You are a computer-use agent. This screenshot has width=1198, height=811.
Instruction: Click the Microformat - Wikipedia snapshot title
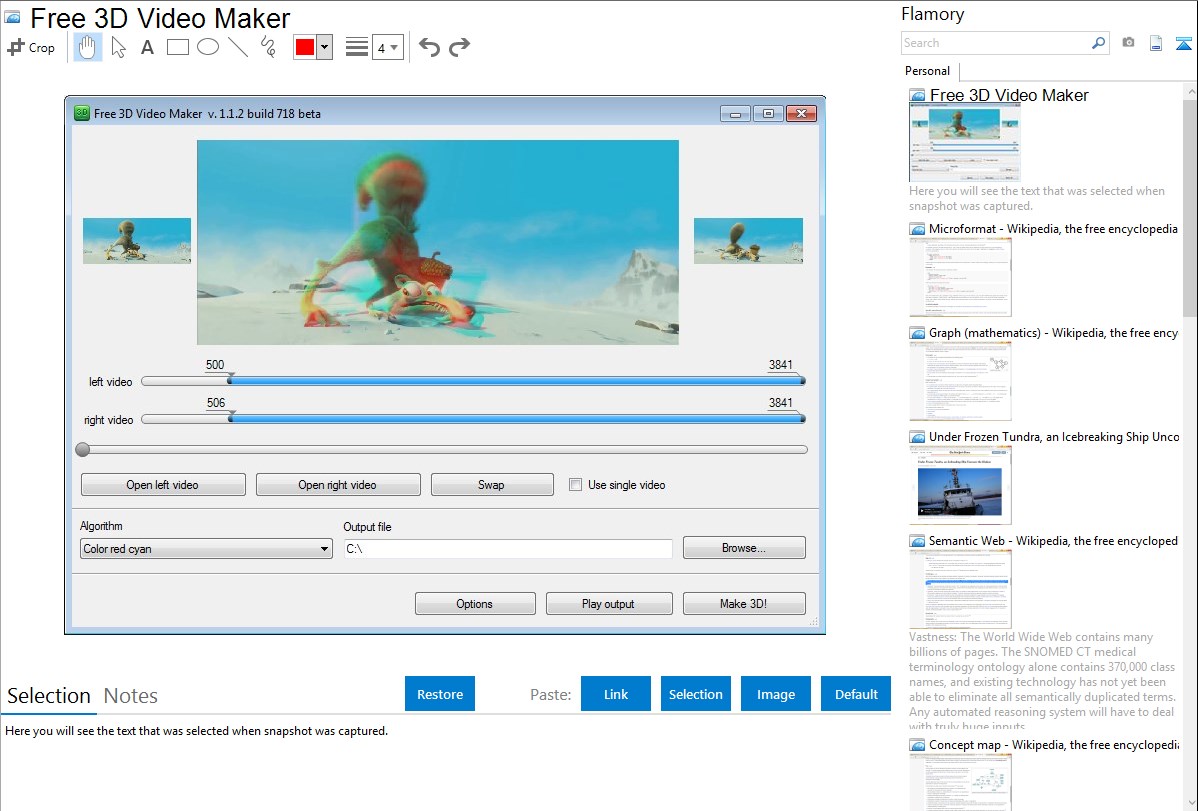pos(1053,229)
